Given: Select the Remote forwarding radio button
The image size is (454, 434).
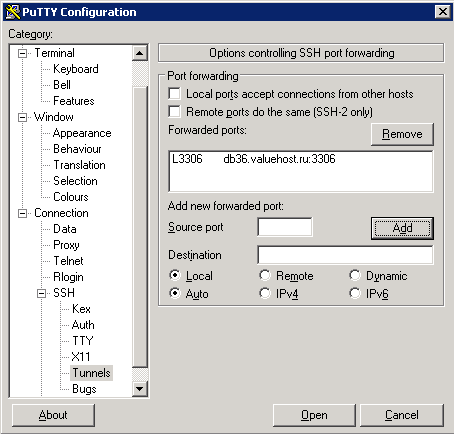Looking at the screenshot, I should coord(265,275).
